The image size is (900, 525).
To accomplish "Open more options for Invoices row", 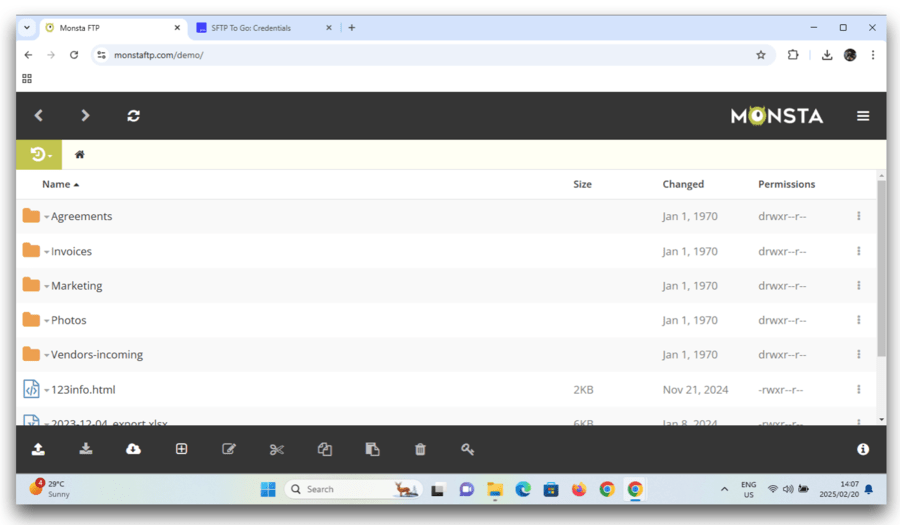I will click(x=859, y=251).
